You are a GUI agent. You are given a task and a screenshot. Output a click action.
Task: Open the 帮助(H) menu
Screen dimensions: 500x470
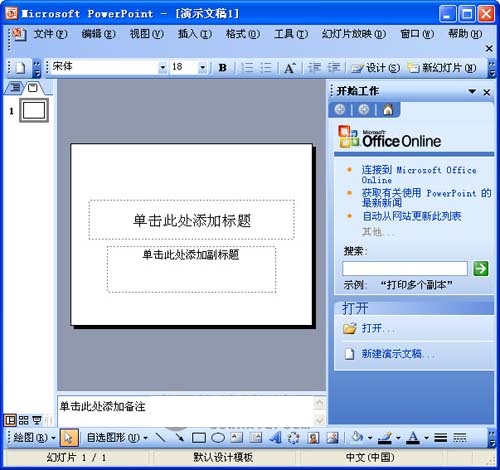coord(465,34)
